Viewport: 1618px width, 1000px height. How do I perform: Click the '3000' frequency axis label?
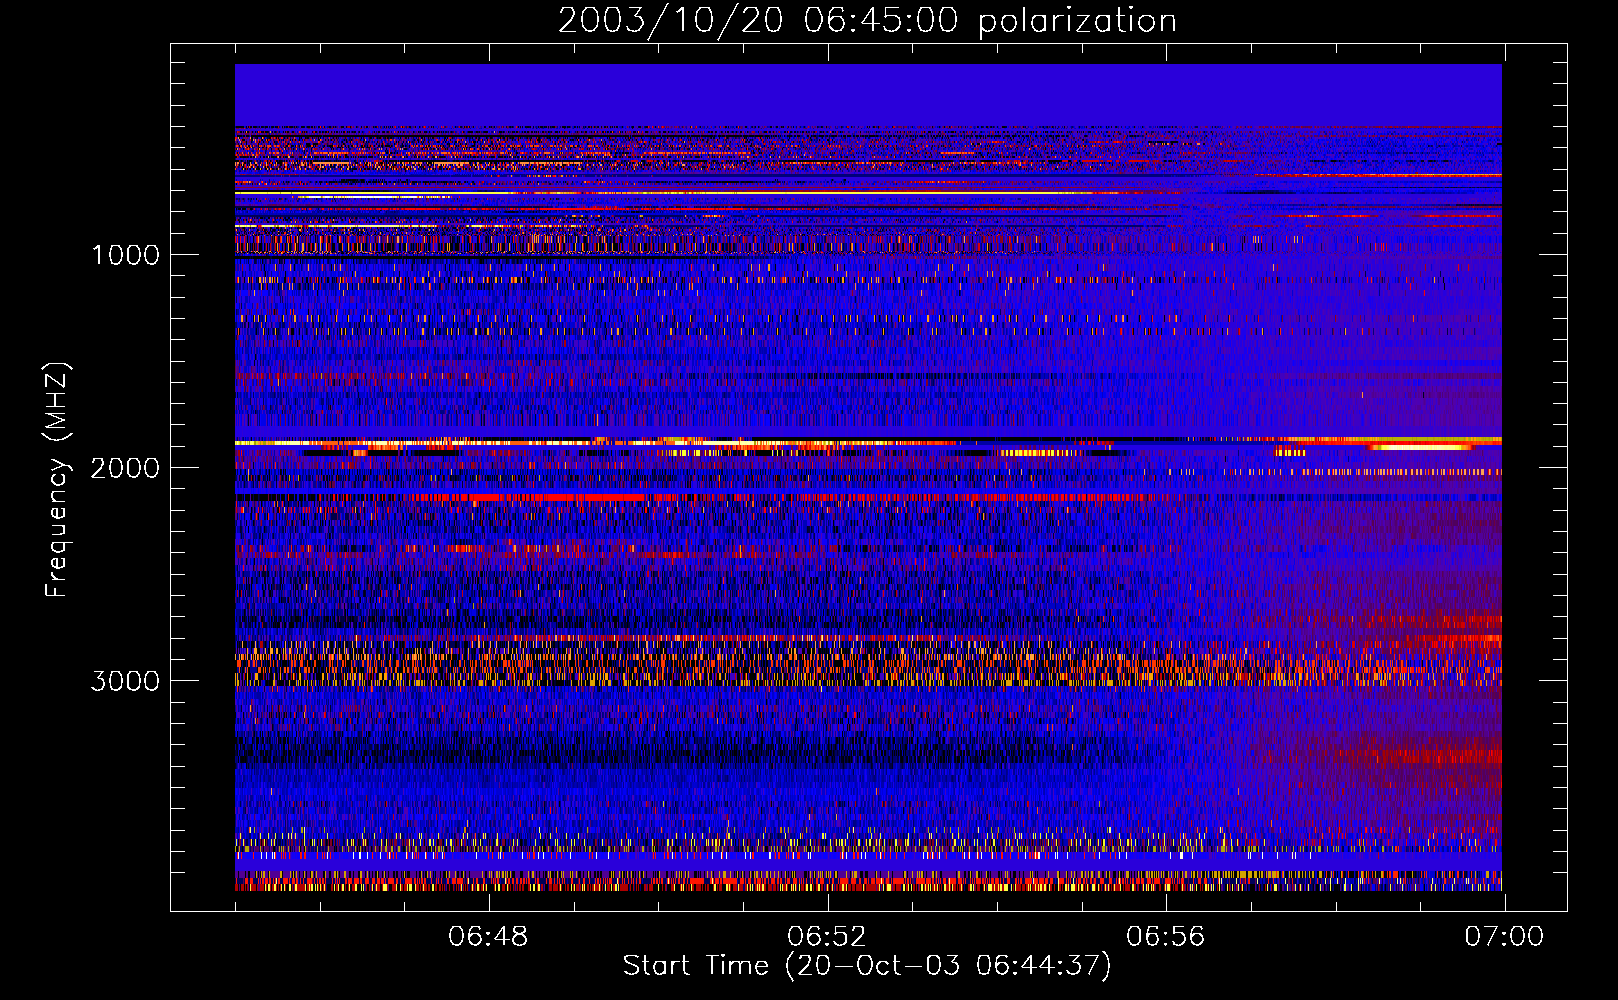click(125, 681)
